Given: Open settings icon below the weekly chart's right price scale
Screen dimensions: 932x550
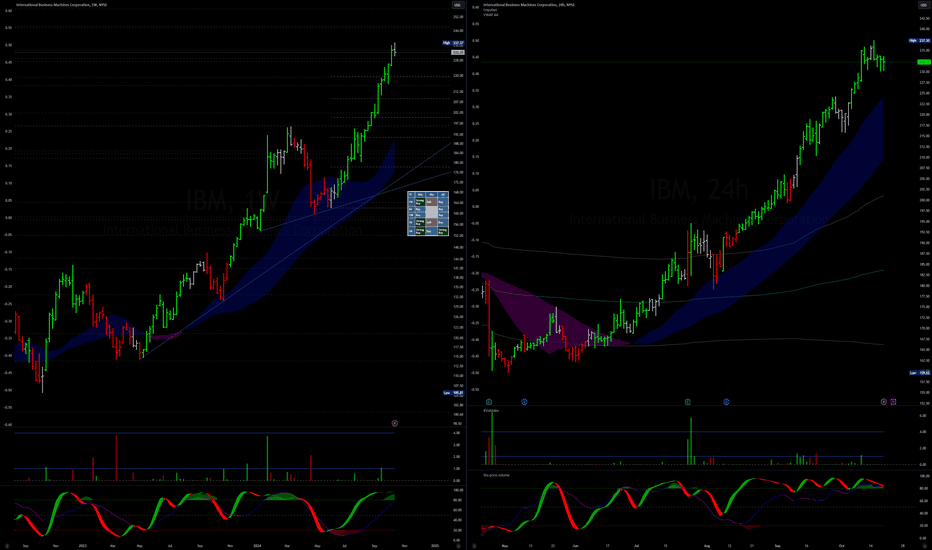Looking at the screenshot, I should coord(458,545).
